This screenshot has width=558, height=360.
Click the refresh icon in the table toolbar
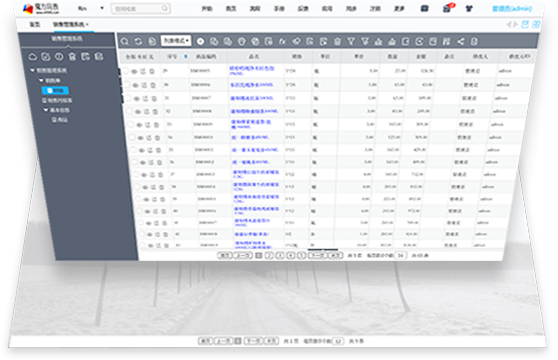click(x=138, y=42)
